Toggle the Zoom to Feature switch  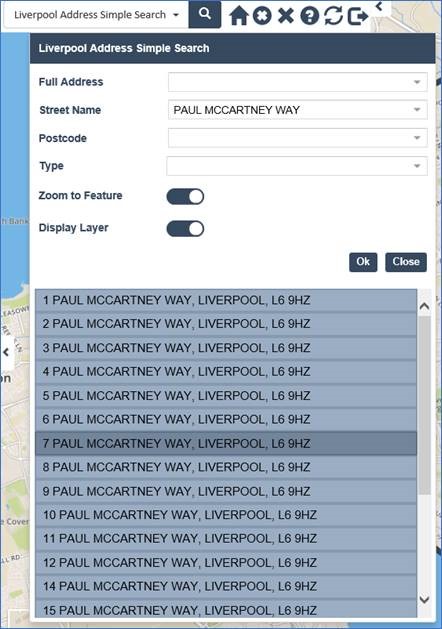185,197
